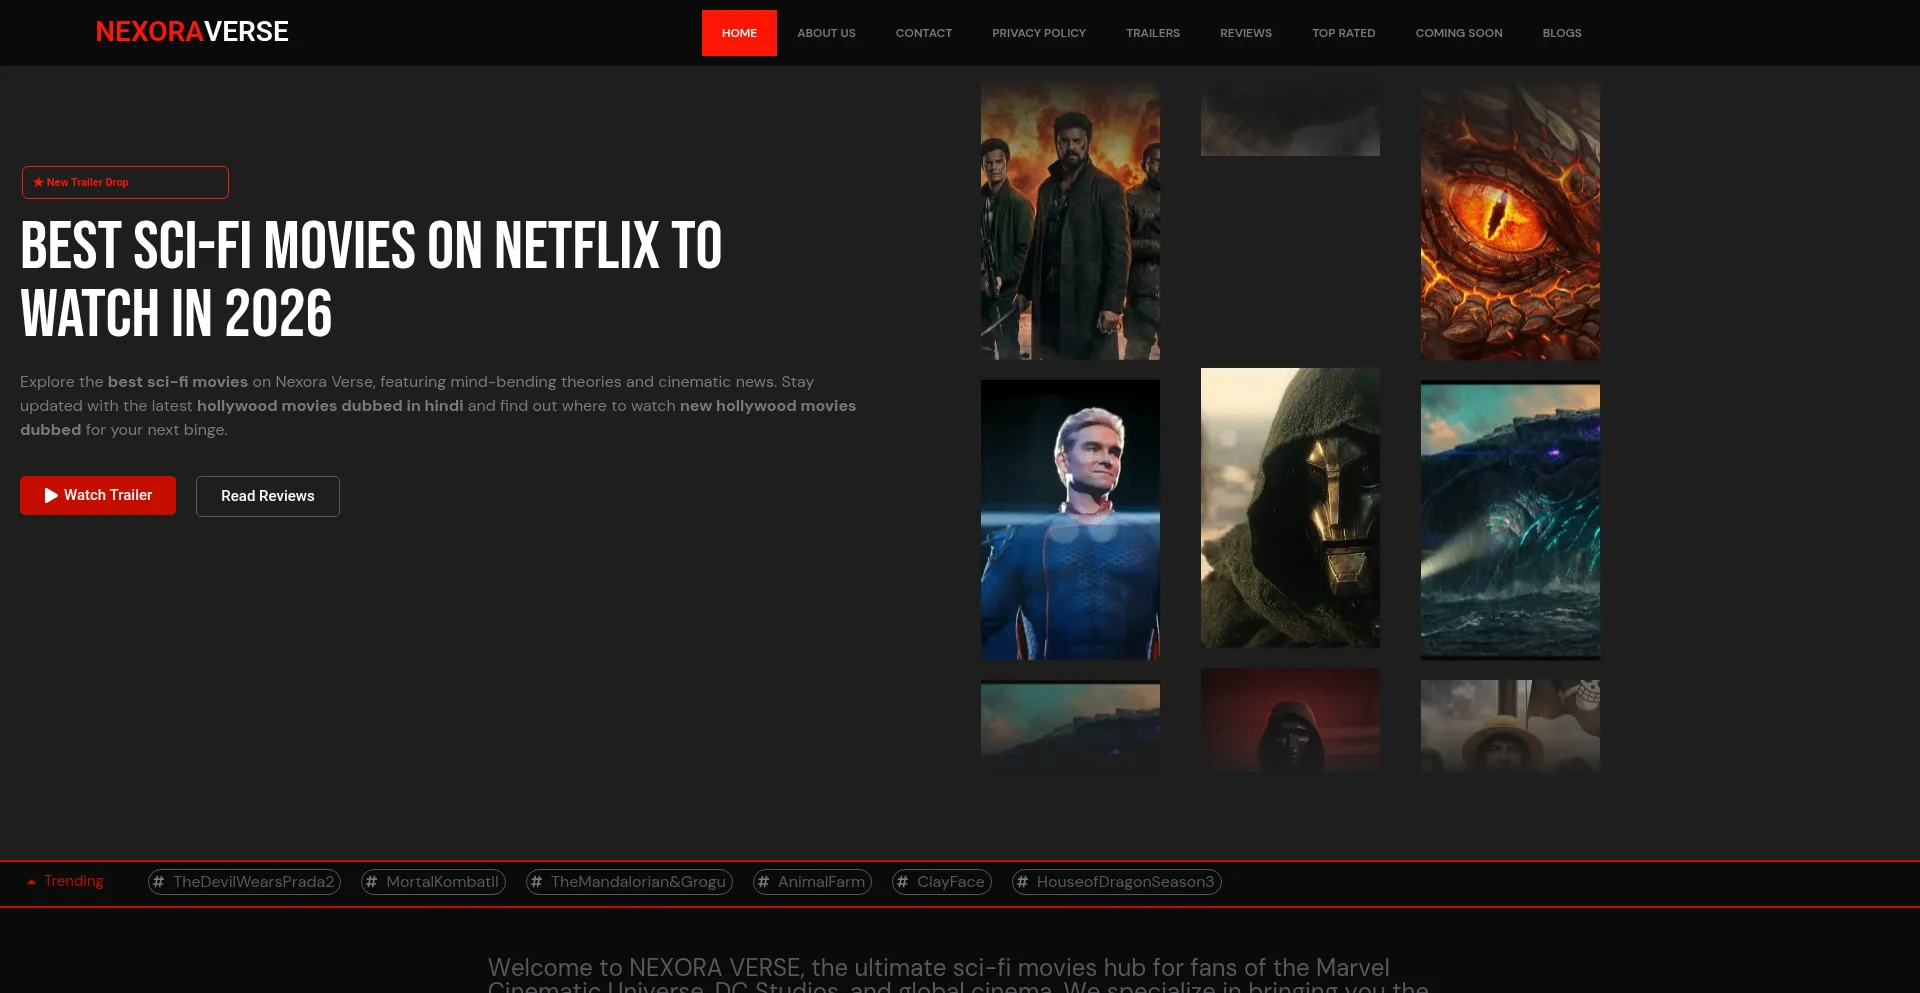This screenshot has width=1920, height=993.
Task: Click the bold 'best sci-fi movies' text
Action: coord(178,382)
